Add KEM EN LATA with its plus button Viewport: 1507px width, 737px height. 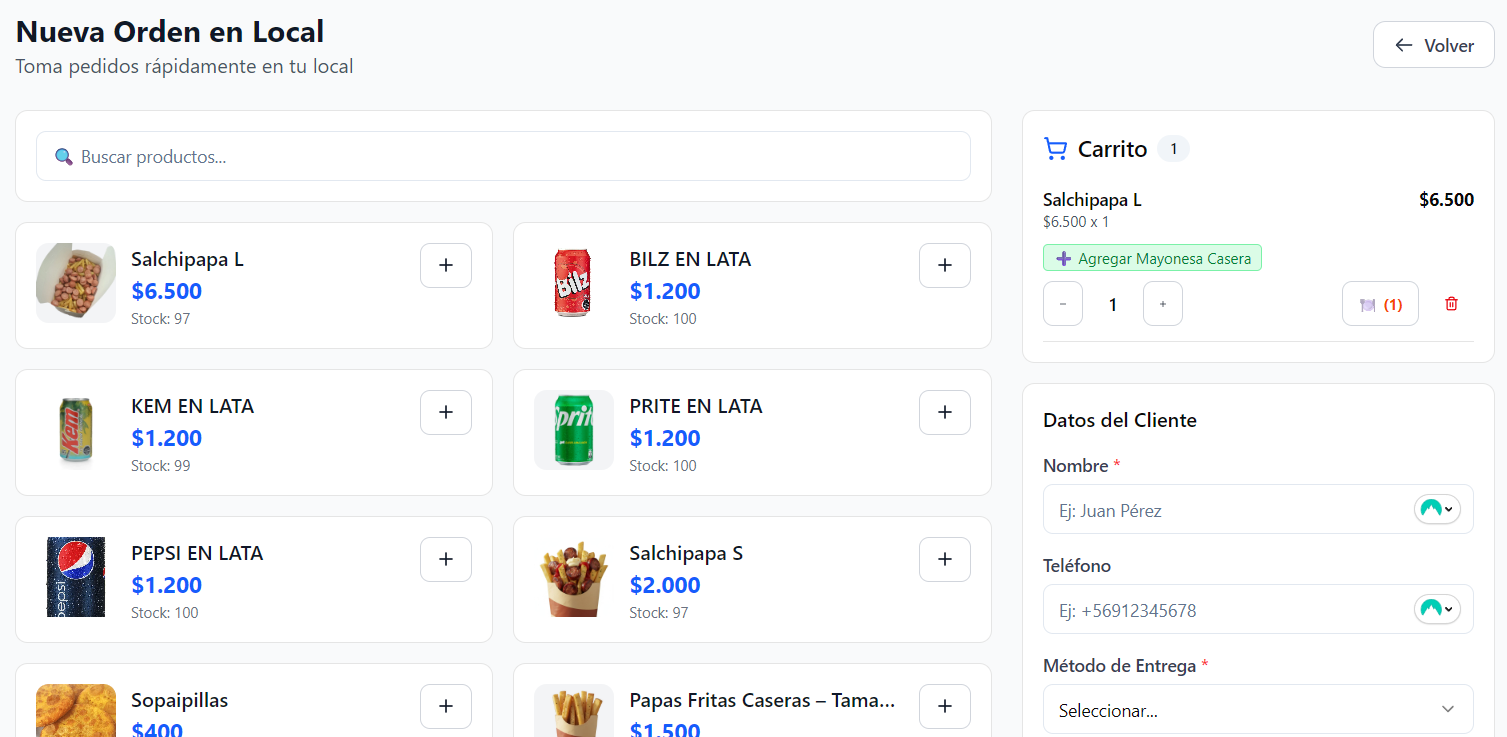point(445,411)
